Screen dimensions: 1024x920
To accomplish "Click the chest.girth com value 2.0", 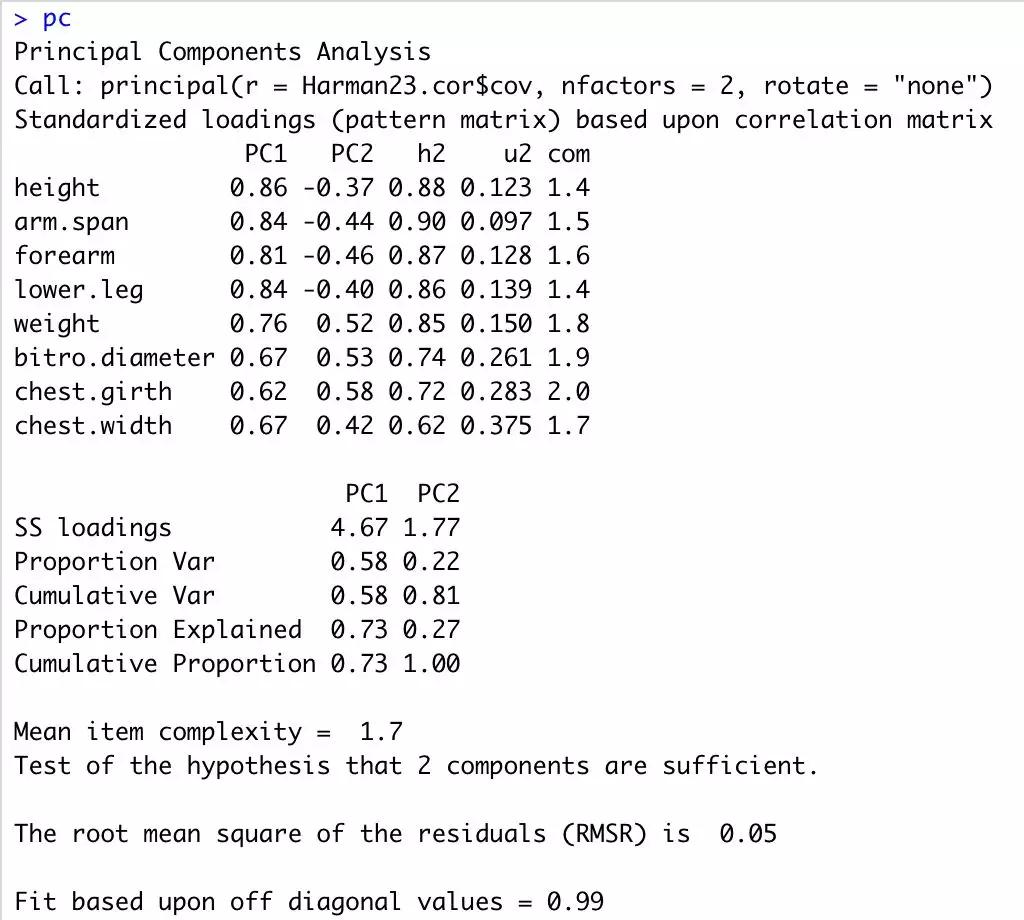I will click(x=568, y=391).
